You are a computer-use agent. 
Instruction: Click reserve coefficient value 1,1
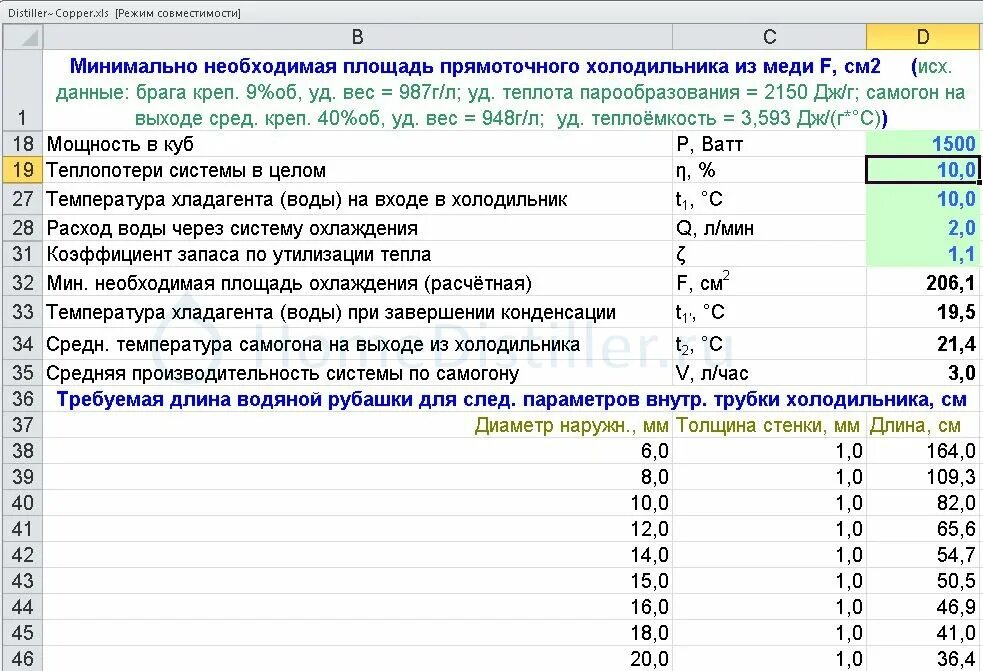[x=922, y=254]
